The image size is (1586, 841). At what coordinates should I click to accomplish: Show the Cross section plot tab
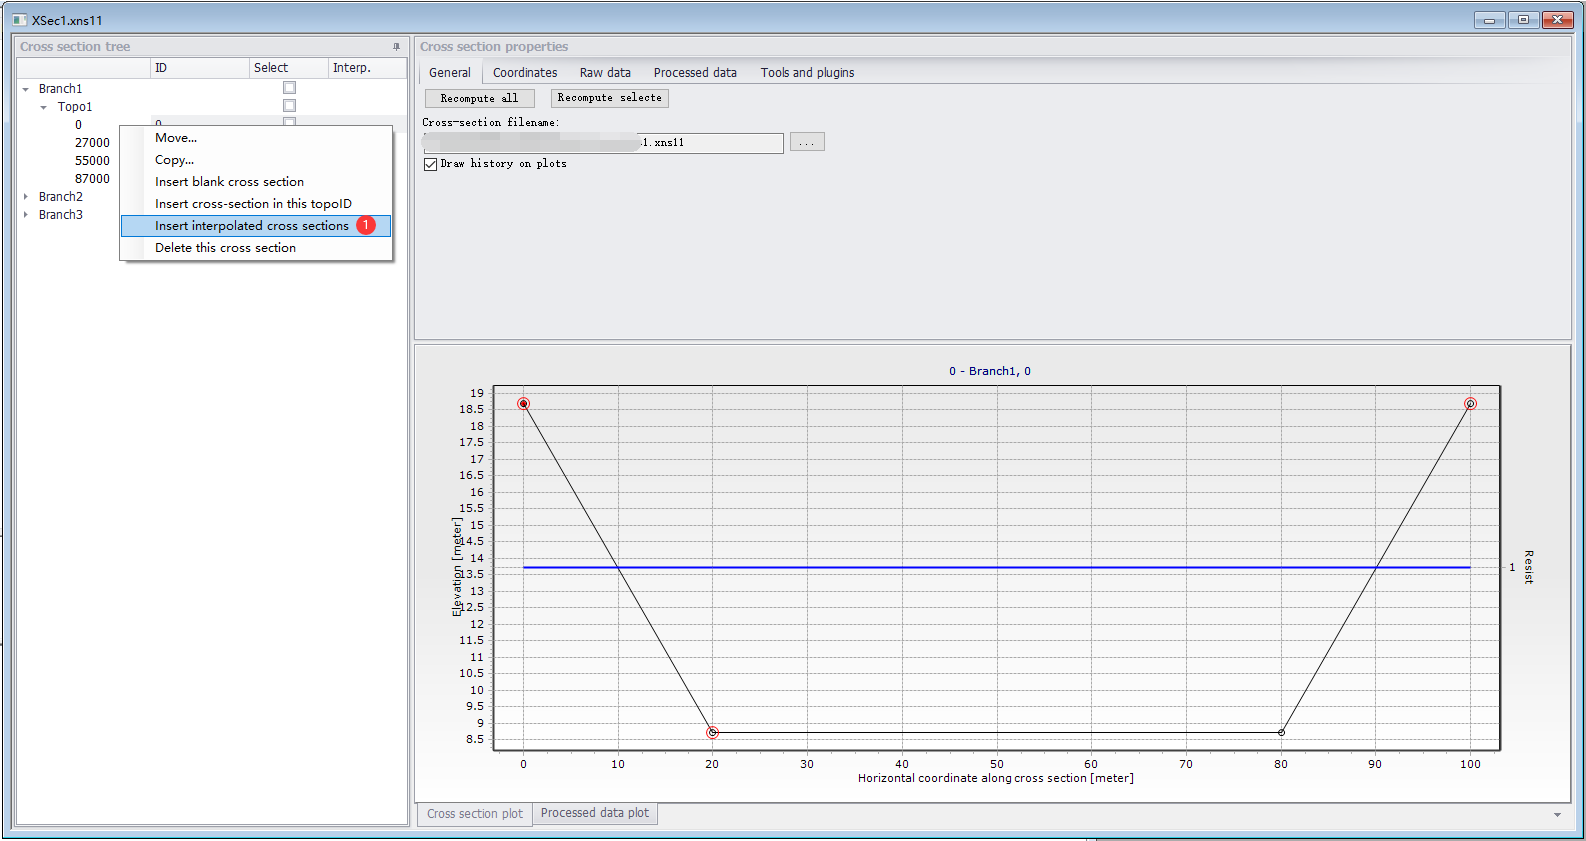click(475, 814)
